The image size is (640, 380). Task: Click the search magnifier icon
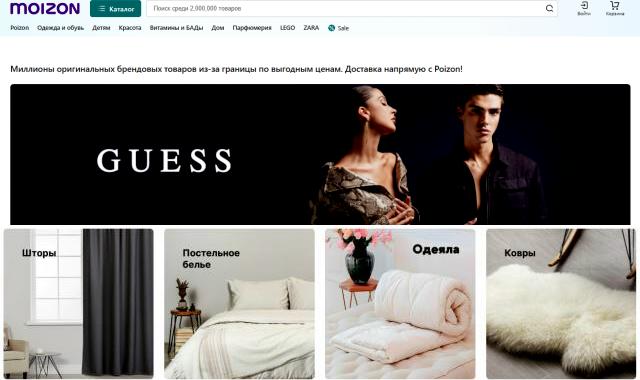pos(549,8)
